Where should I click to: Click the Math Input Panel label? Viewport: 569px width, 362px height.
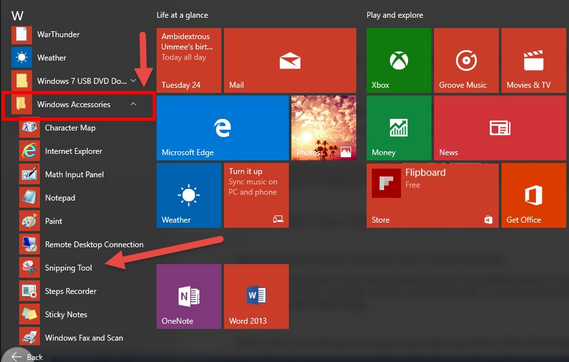coord(74,174)
